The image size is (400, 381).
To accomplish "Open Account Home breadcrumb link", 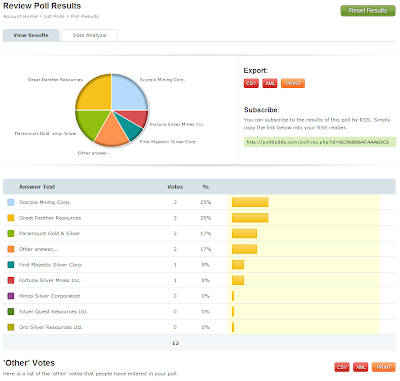I will pyautogui.click(x=20, y=16).
